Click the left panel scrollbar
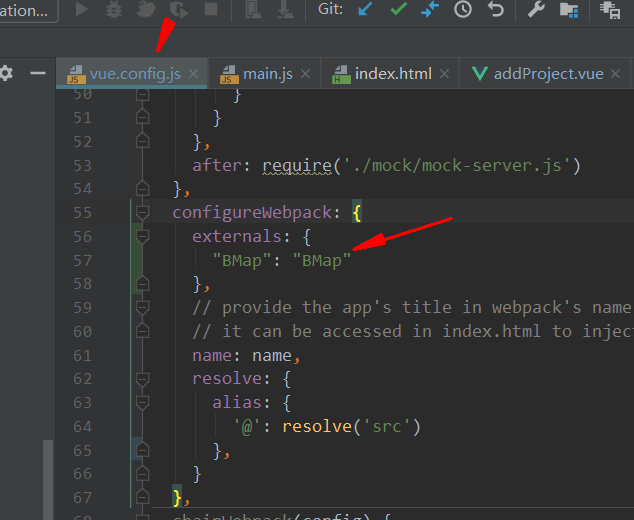Image resolution: width=634 pixels, height=520 pixels. (48, 480)
